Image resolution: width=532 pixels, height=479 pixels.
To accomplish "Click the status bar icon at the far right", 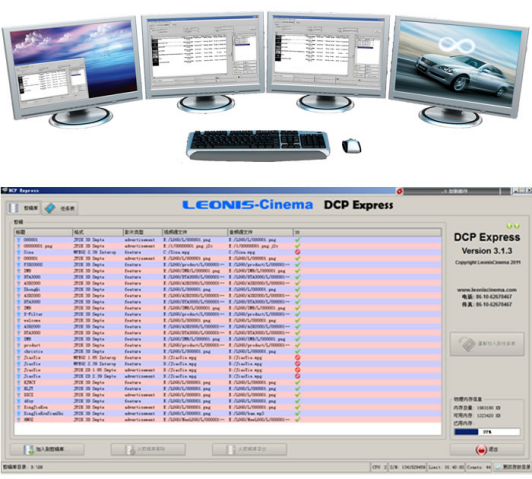I will 498,467.
